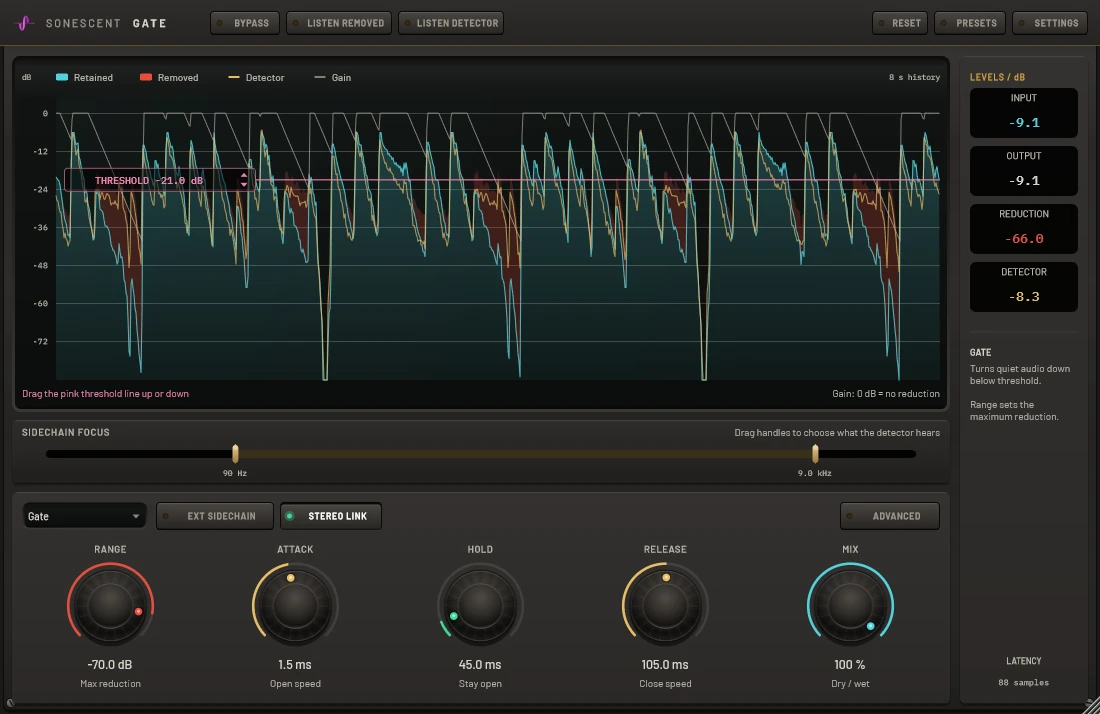The height and width of the screenshot is (714, 1100).
Task: Click the -70.0 dB range value
Action: pos(110,664)
